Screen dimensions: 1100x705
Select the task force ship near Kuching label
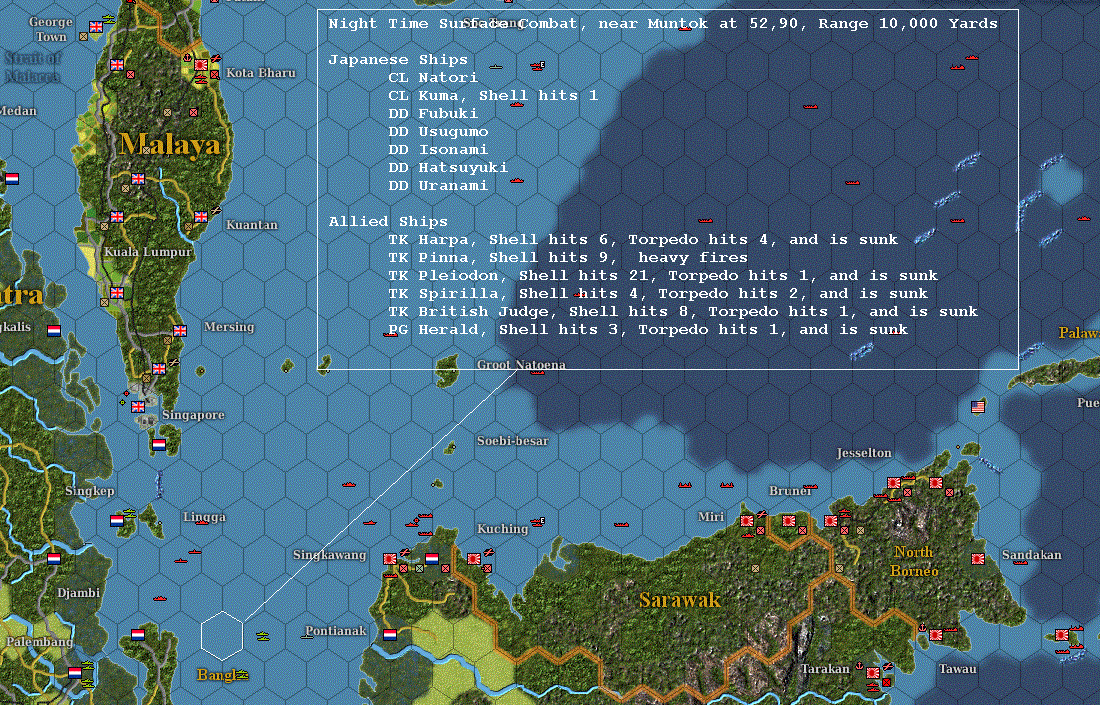pos(537,521)
